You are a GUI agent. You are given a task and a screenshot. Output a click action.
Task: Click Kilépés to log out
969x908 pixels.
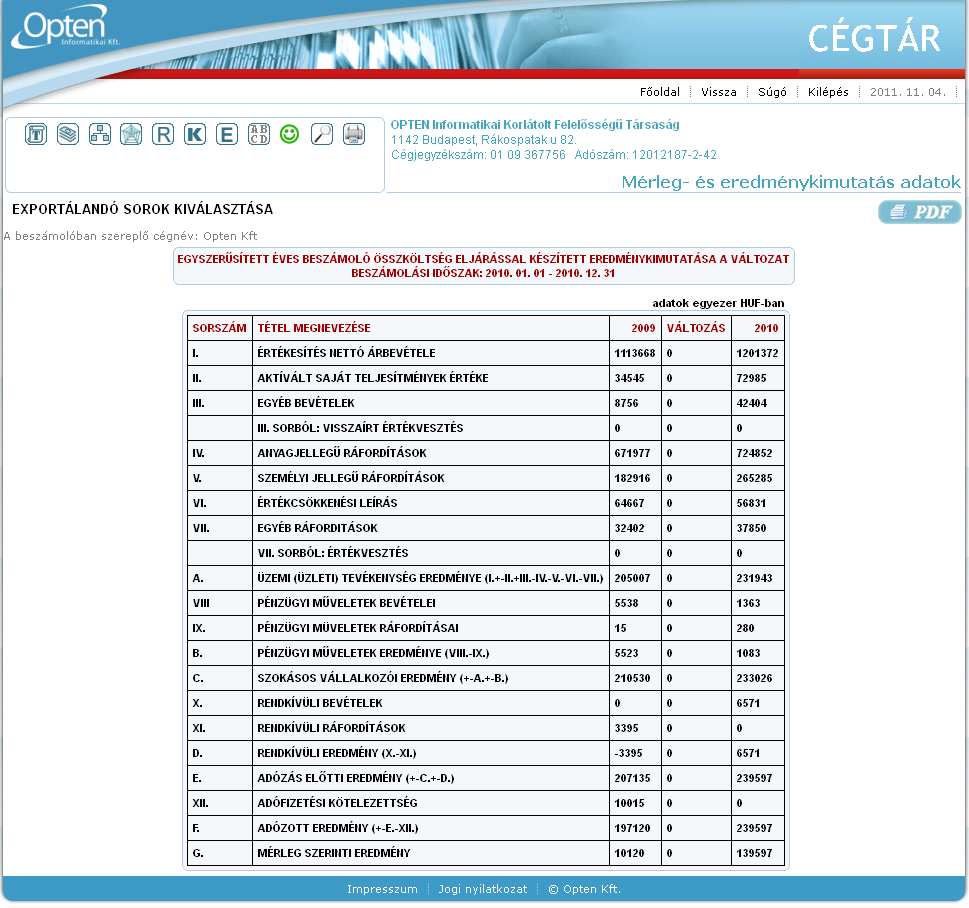click(828, 92)
